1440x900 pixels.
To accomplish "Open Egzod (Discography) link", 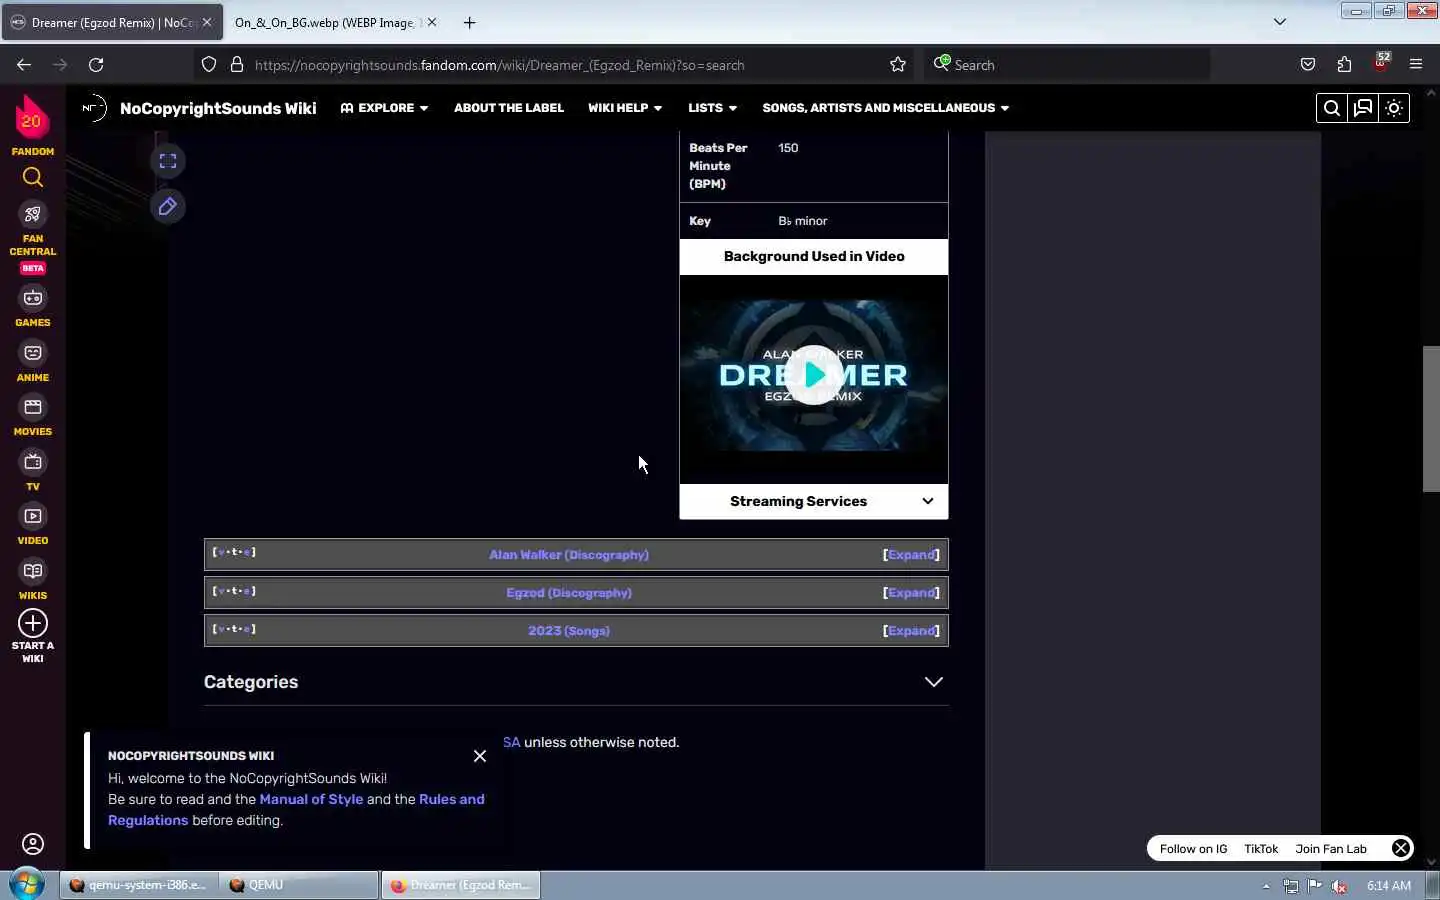I will (x=569, y=593).
